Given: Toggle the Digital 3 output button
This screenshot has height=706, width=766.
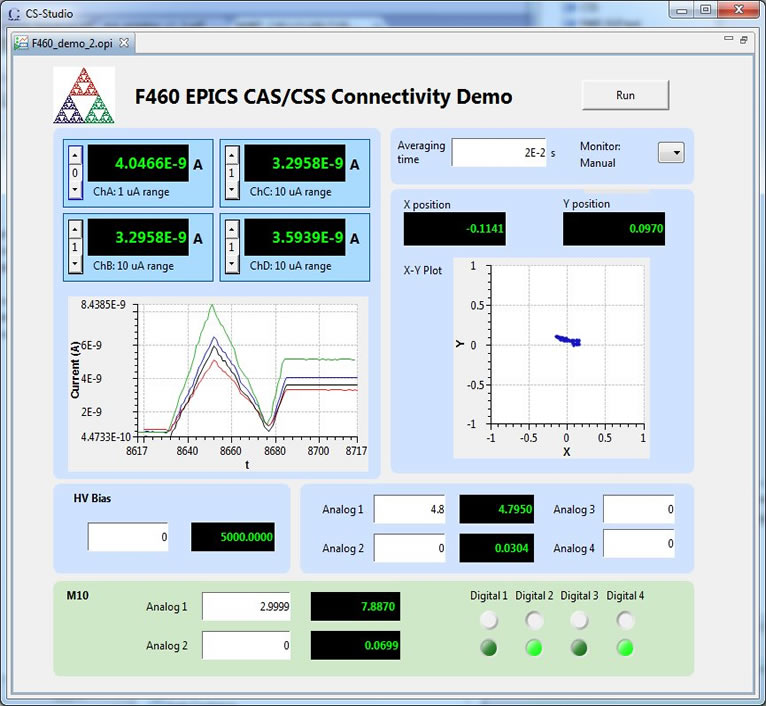Looking at the screenshot, I should [579, 620].
